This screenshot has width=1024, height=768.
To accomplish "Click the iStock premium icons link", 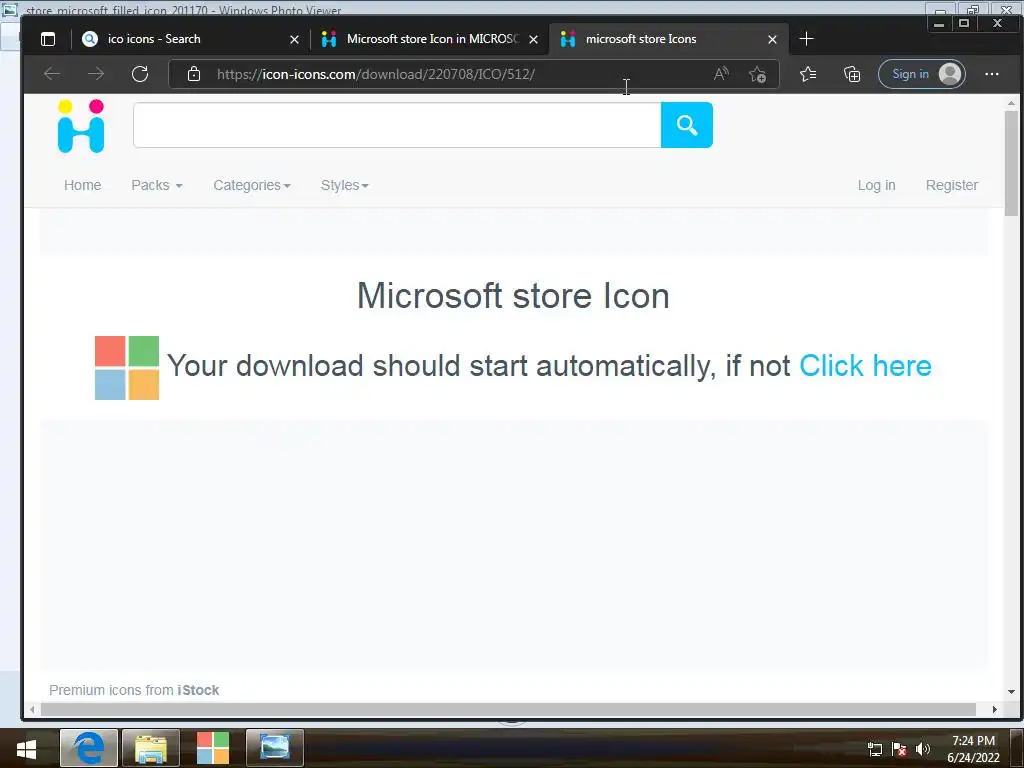I will 198,690.
